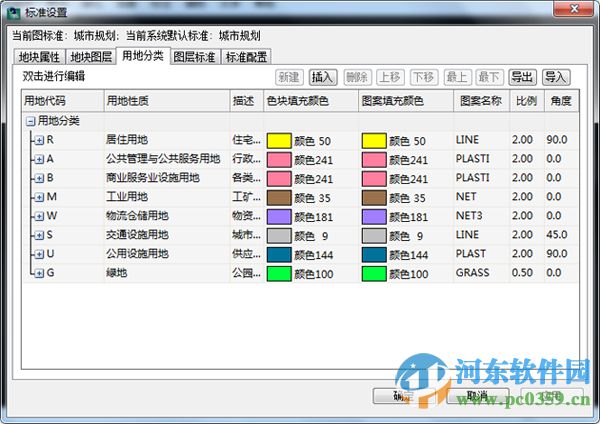Pick green block fill swatch for G
The width and height of the screenshot is (600, 424).
coord(279,274)
